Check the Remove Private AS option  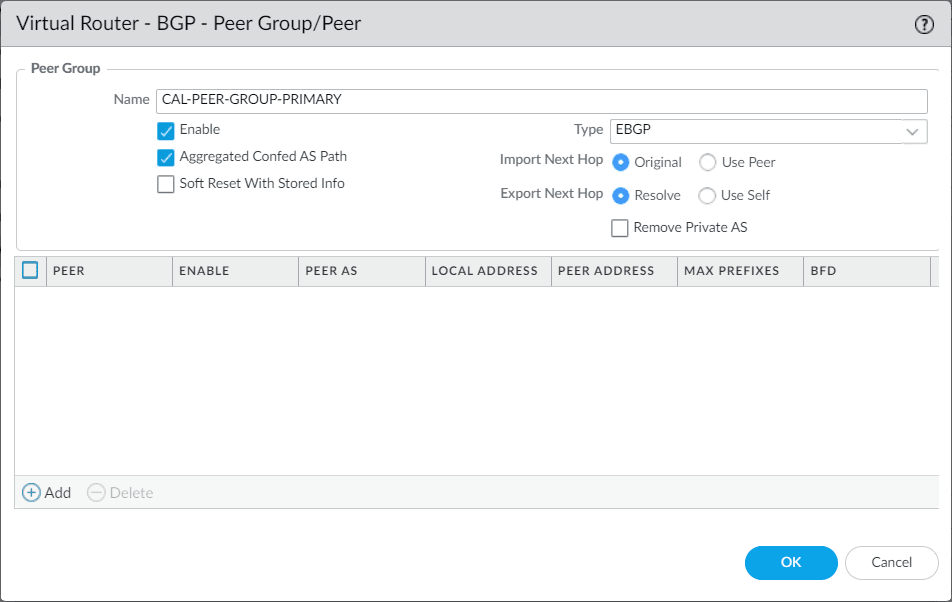619,228
